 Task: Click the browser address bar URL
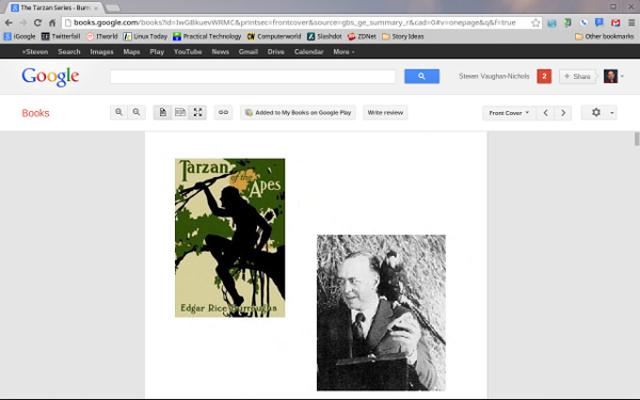(295, 23)
